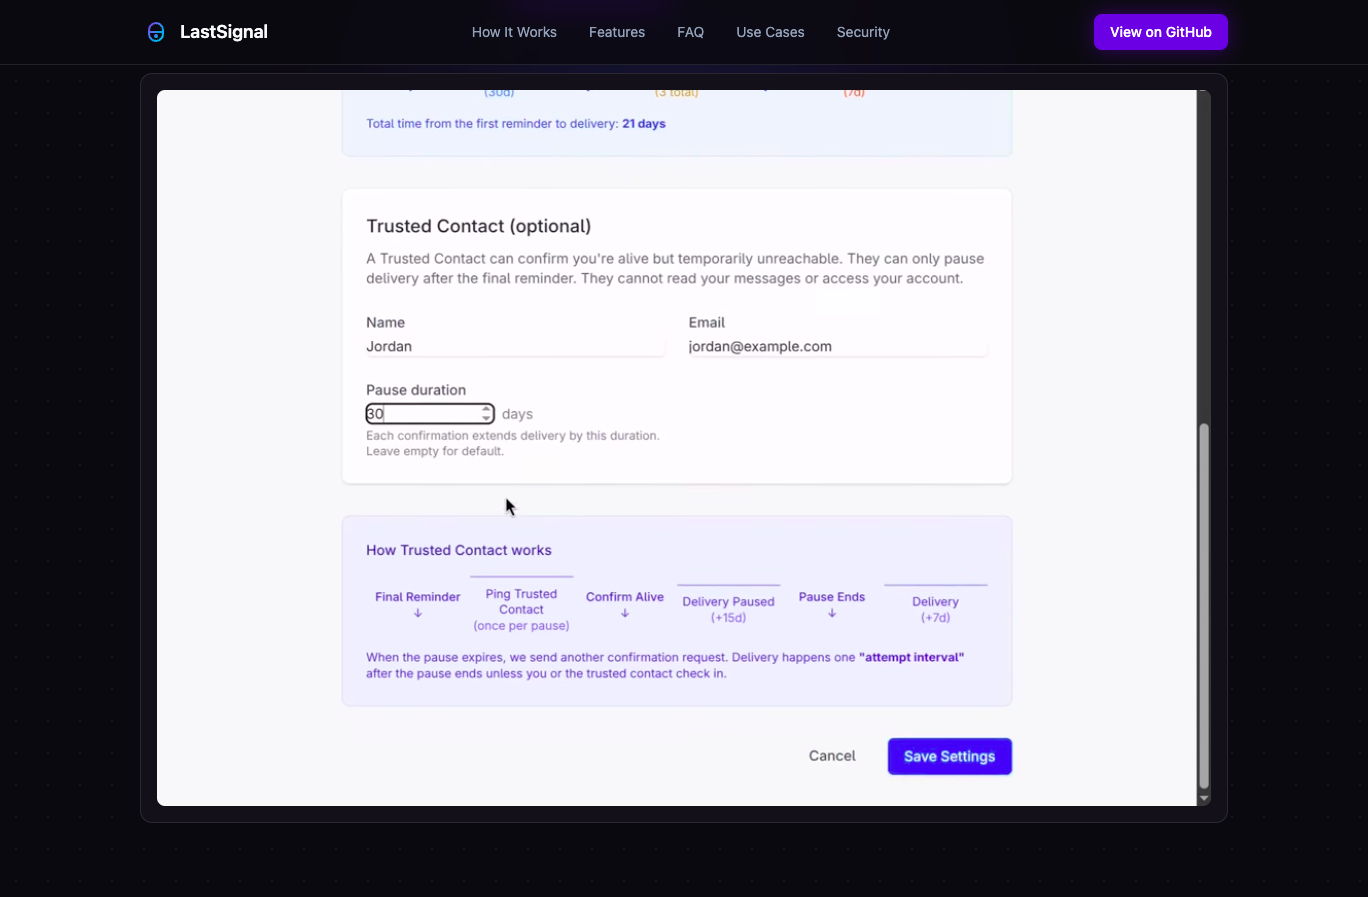Click the settings panel scrollbar thumb
Screen dimensions: 1368x897
[1204, 607]
